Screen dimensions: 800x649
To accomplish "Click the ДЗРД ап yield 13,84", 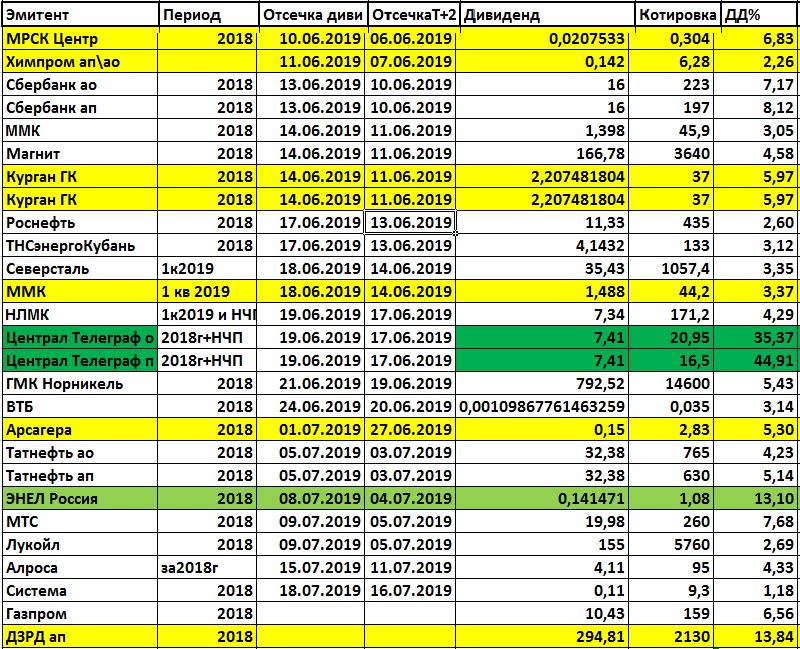I will pos(757,636).
